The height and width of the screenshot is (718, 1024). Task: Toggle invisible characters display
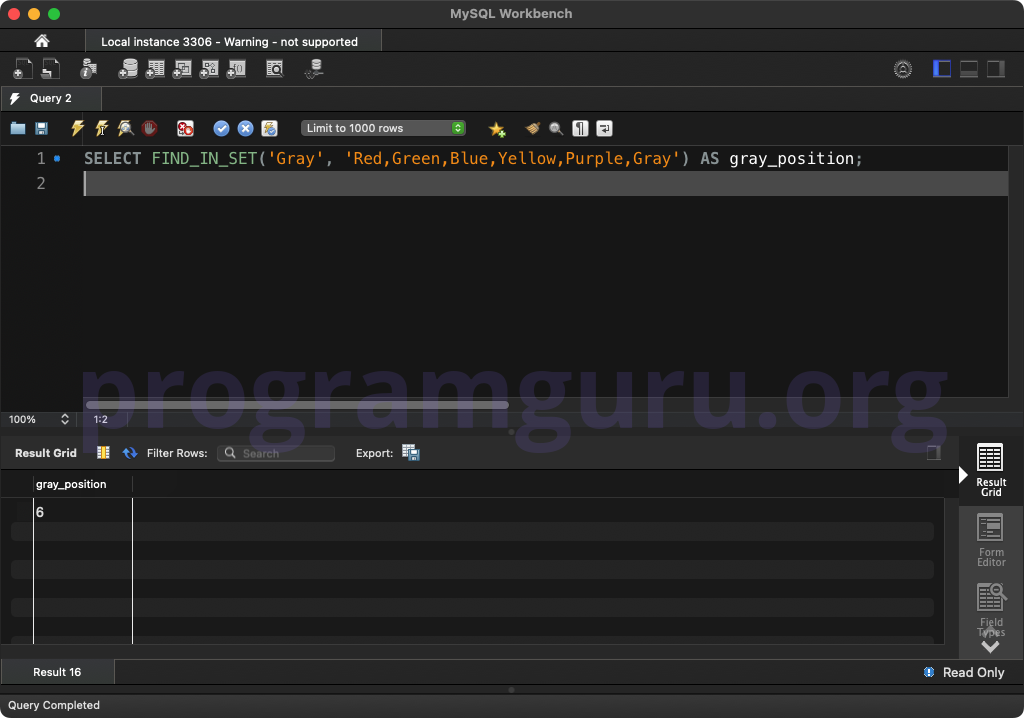click(x=580, y=128)
